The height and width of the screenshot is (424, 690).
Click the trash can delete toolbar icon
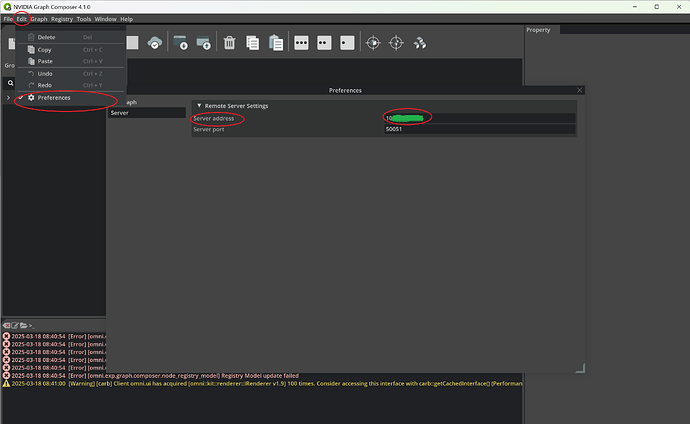point(229,43)
